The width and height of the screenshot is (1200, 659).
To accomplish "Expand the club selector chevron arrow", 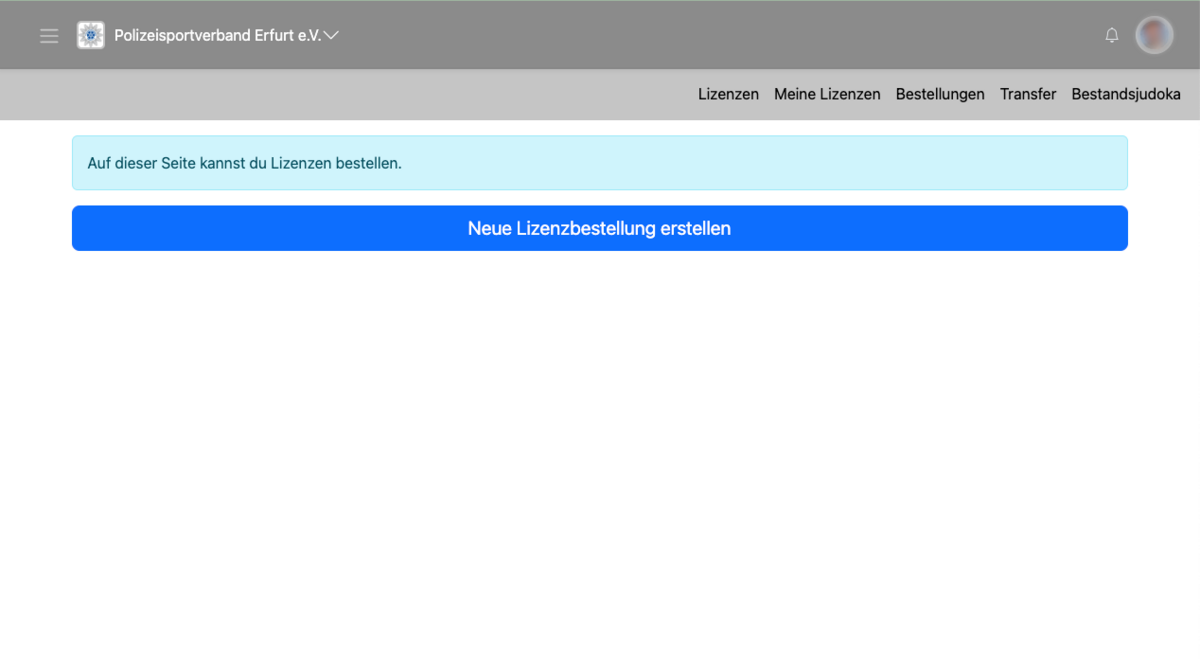I will [x=332, y=36].
